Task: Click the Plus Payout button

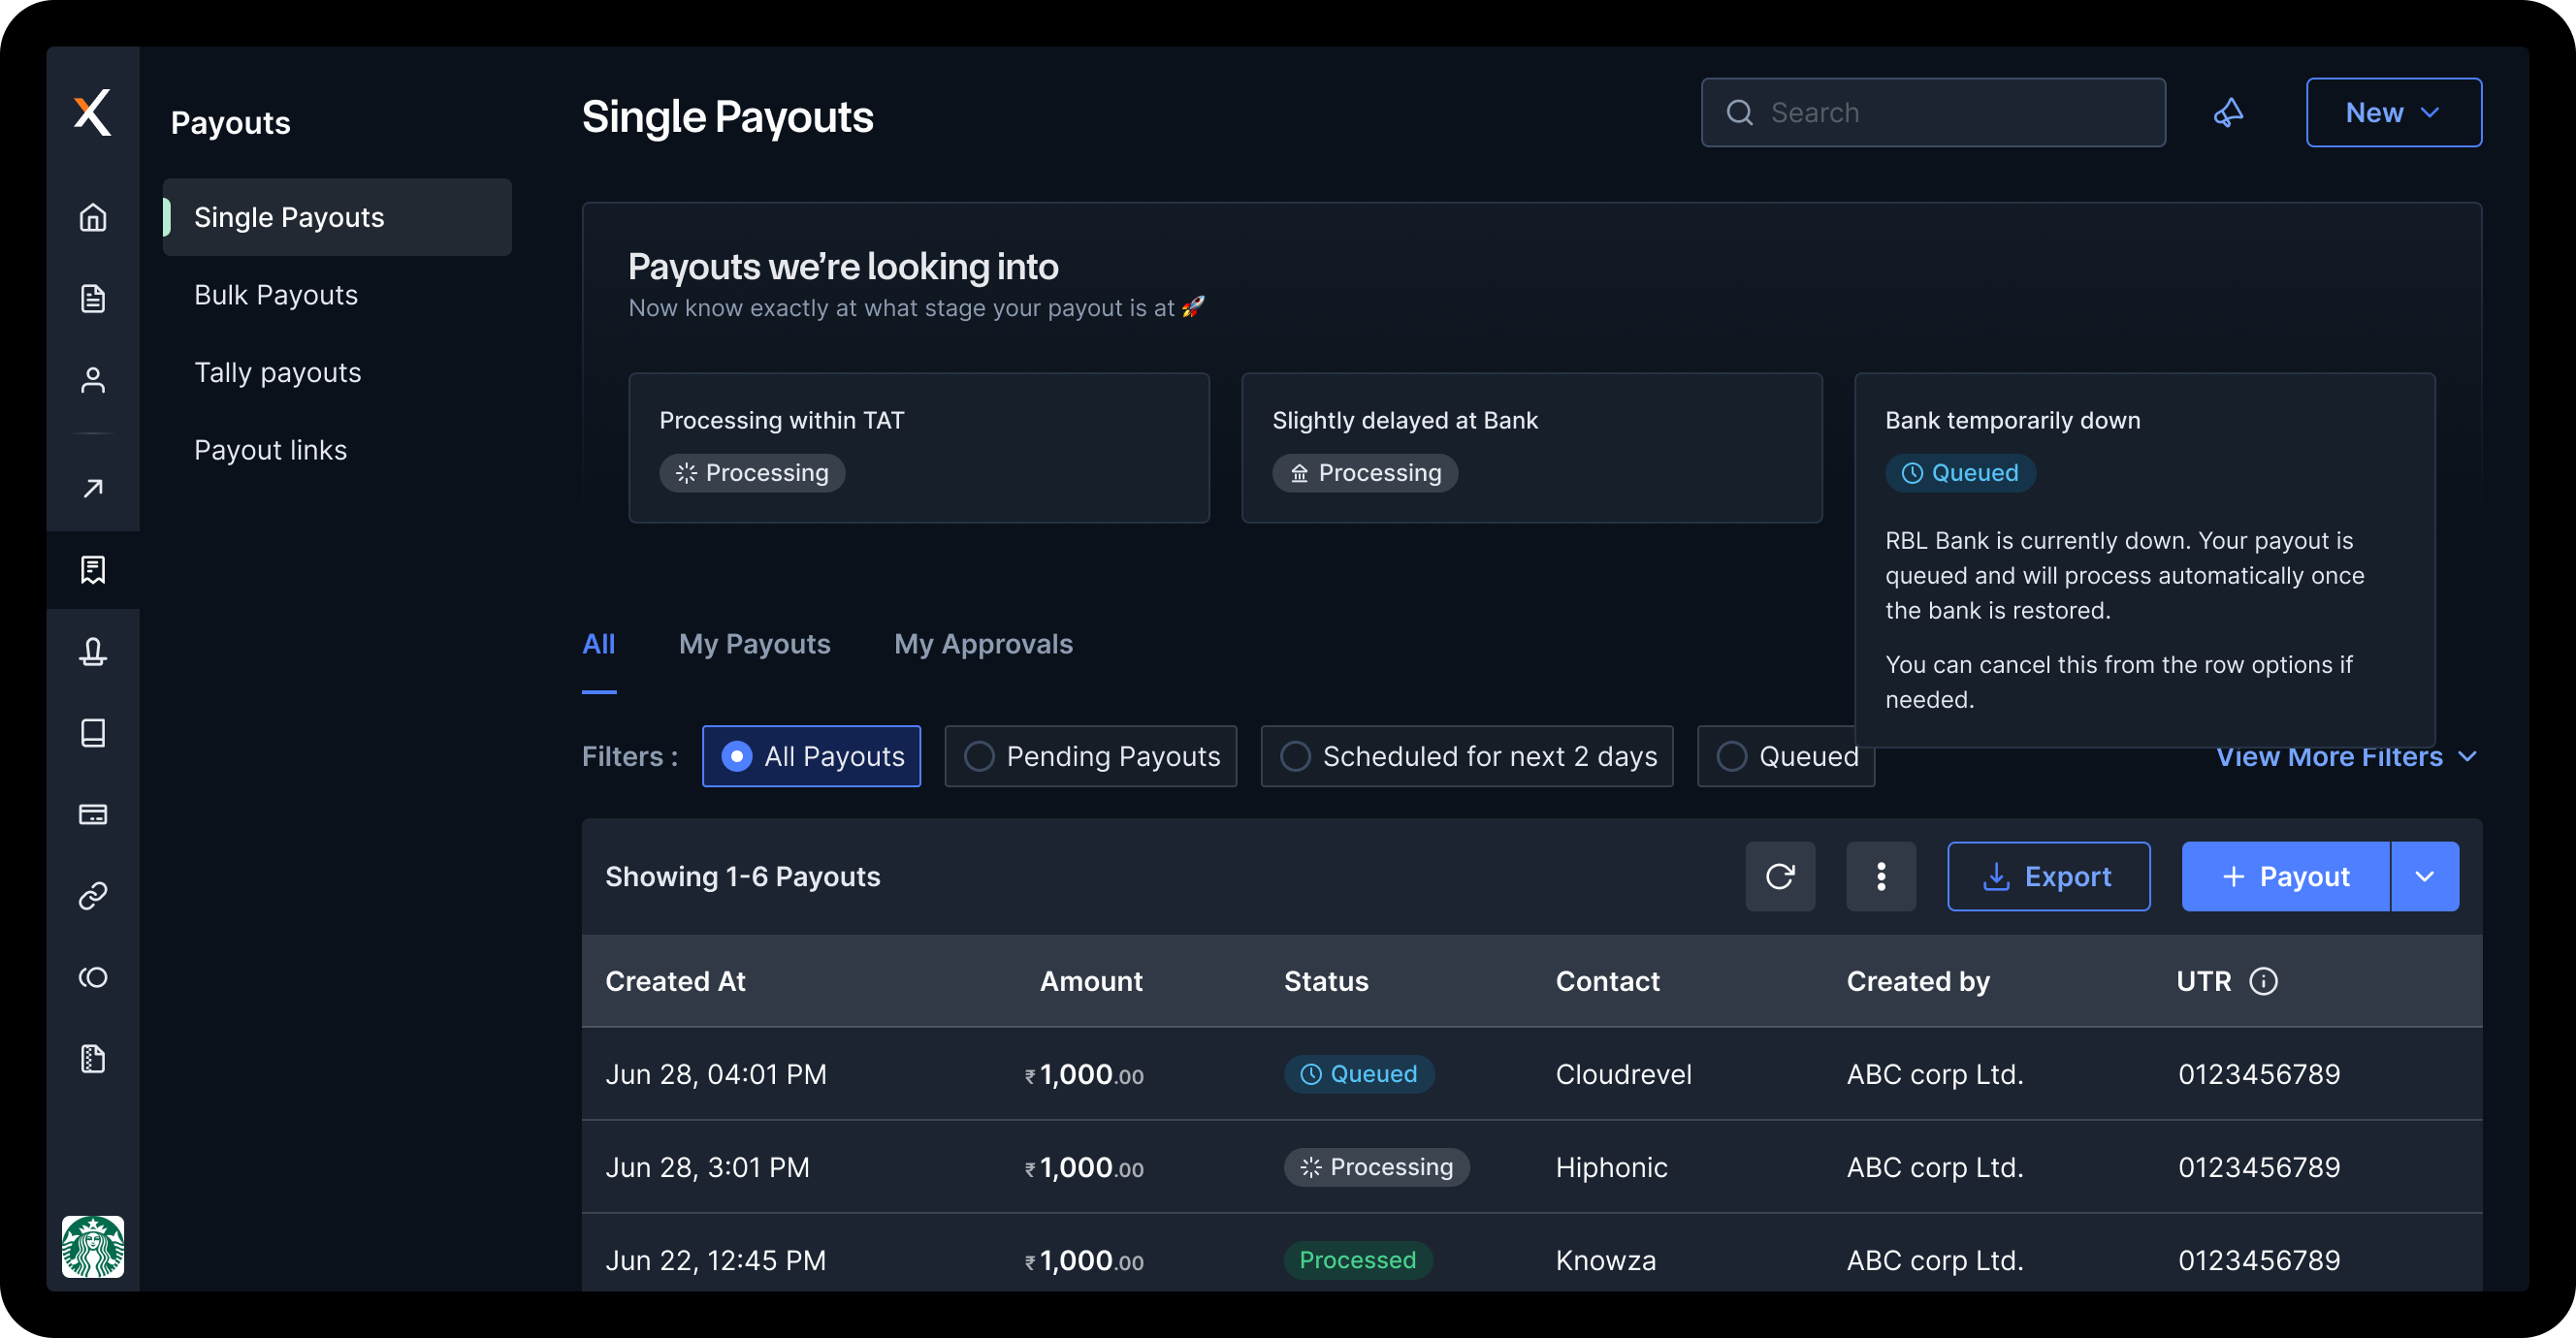Action: (x=2285, y=876)
